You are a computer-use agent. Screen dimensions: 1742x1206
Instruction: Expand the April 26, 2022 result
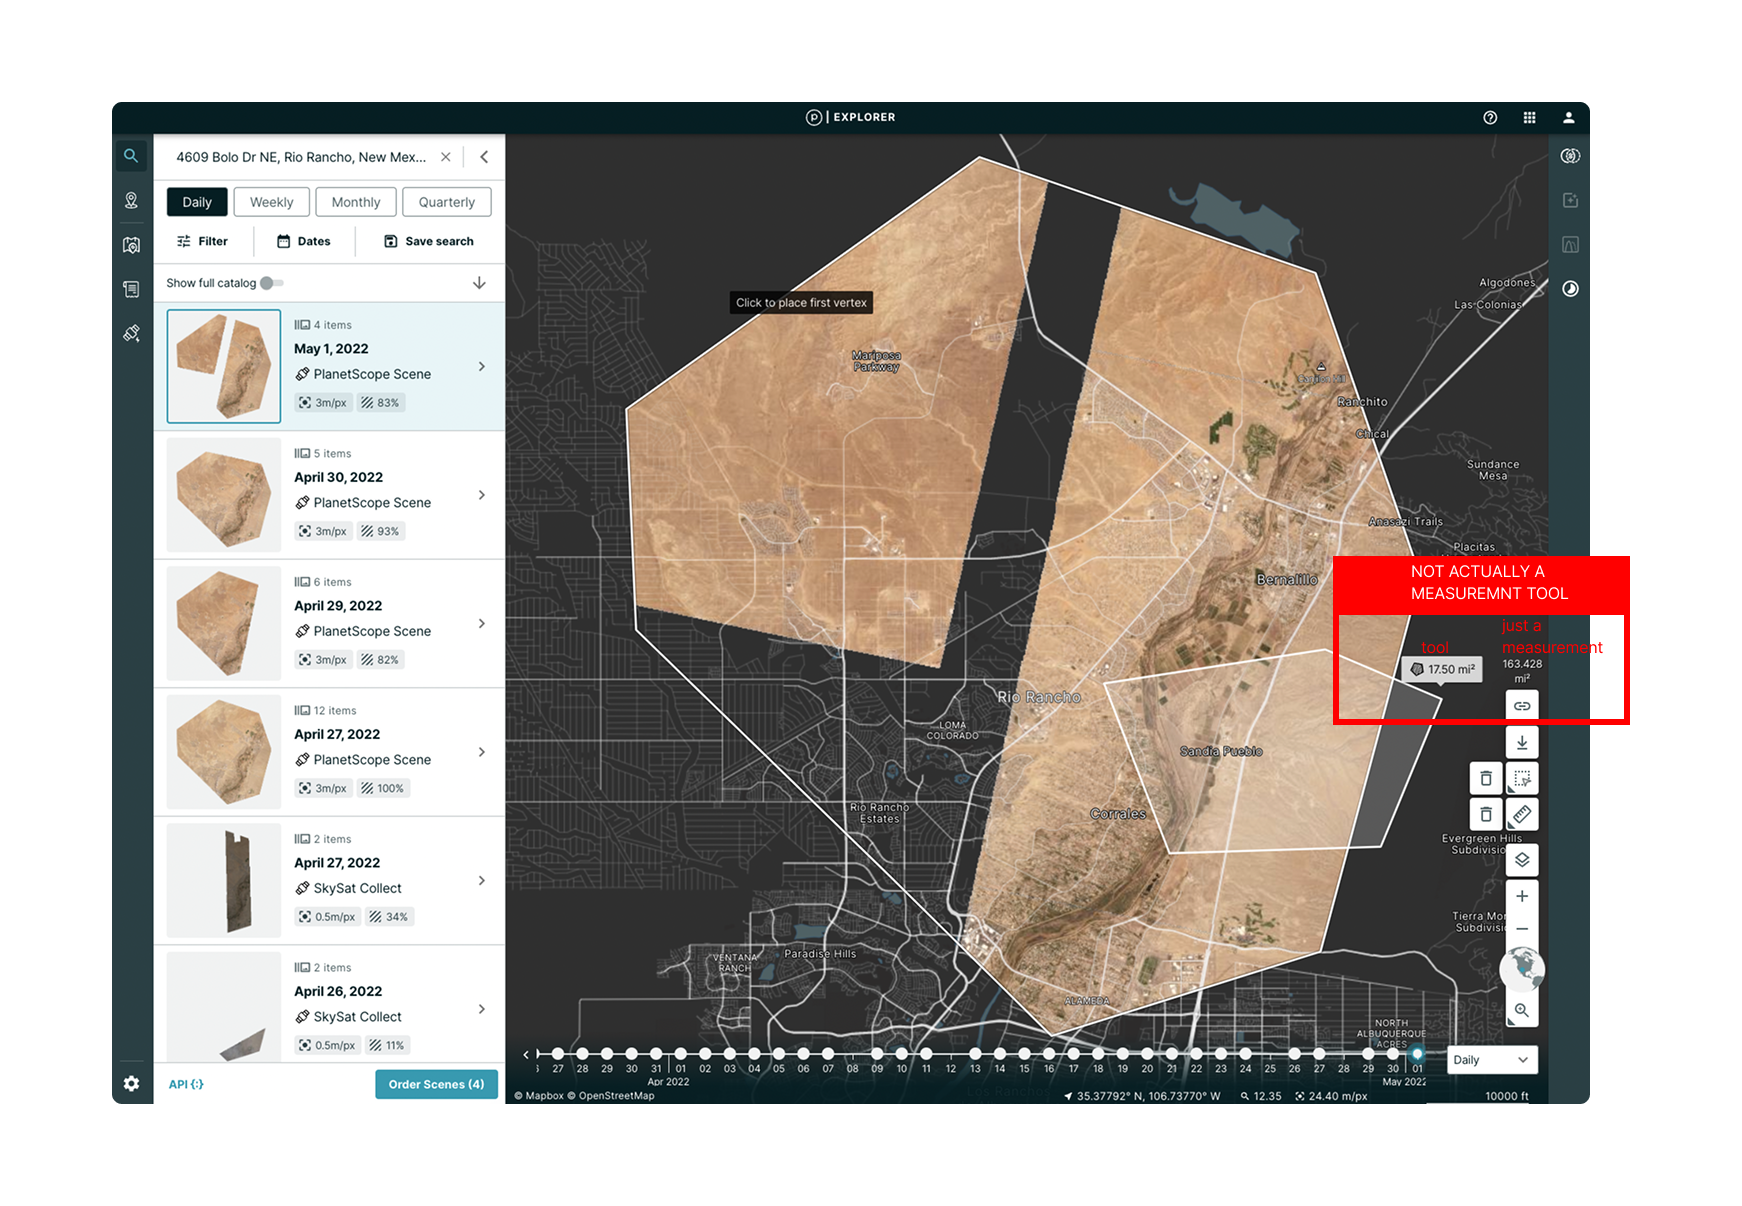pos(482,1009)
